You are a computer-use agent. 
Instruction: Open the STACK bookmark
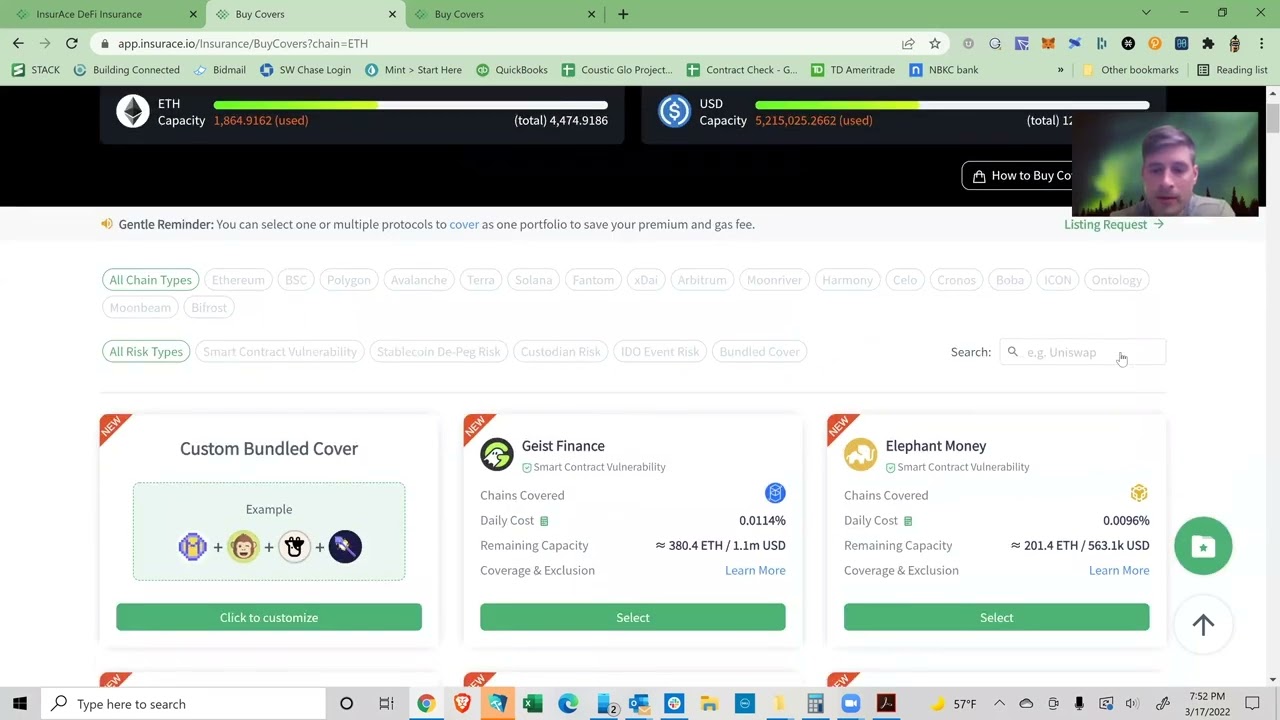pyautogui.click(x=37, y=70)
